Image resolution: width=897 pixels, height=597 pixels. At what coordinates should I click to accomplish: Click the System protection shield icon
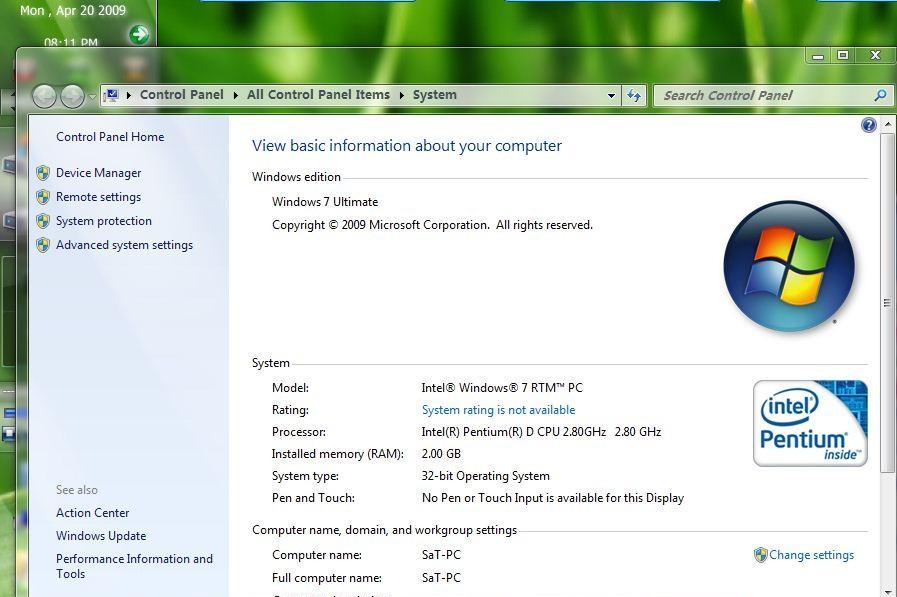pos(43,221)
